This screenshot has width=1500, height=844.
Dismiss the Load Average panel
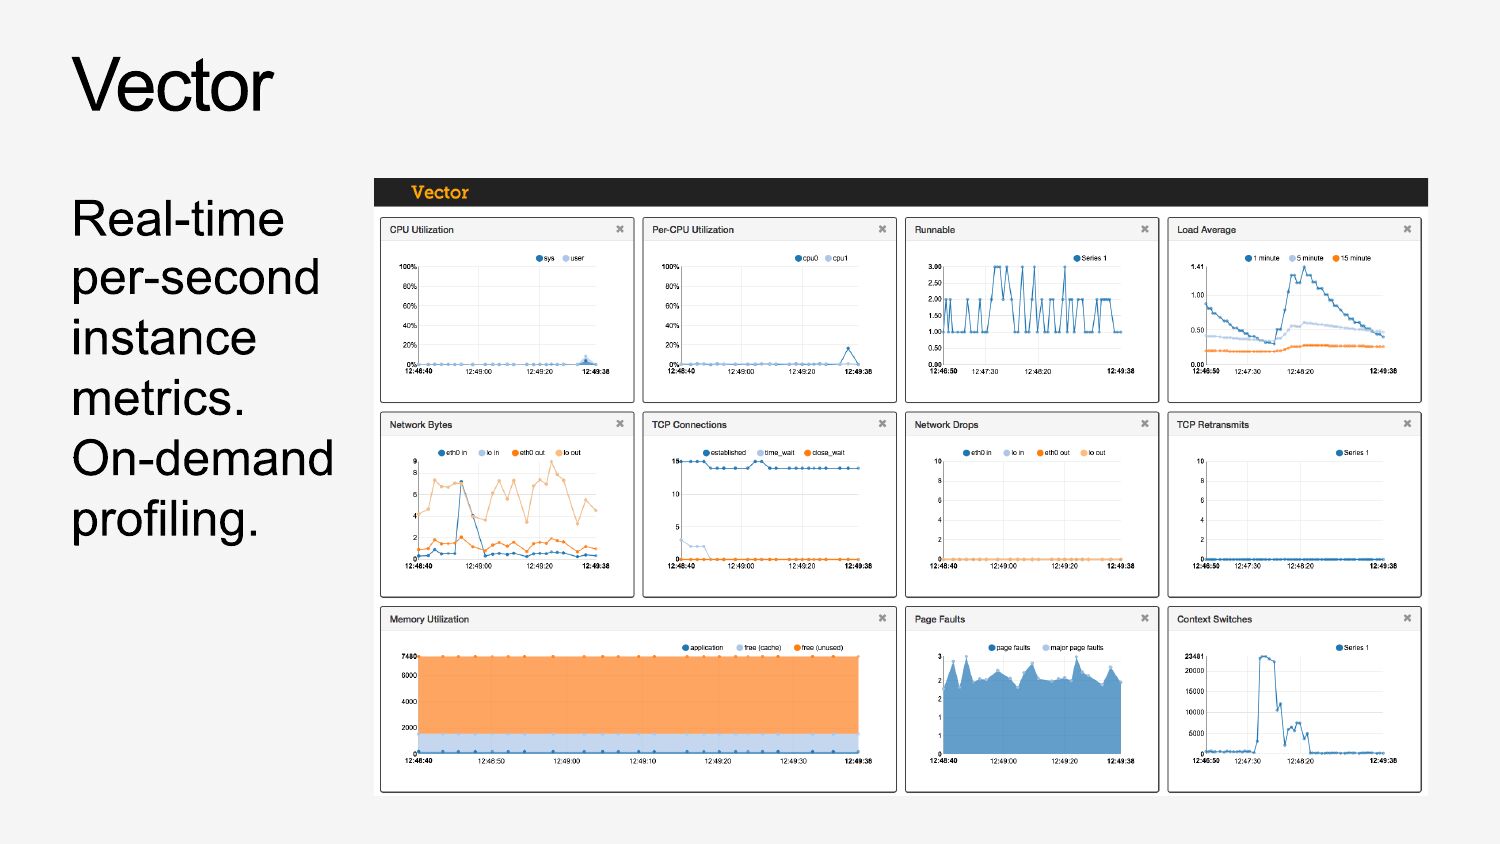[1407, 229]
